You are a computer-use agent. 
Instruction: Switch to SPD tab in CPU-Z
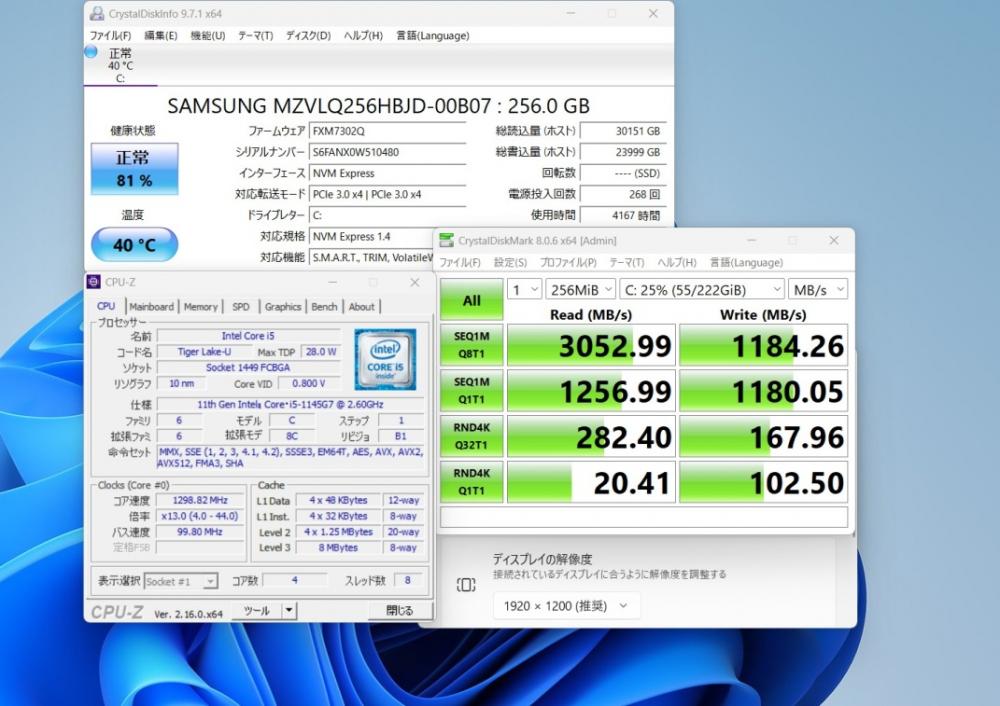pyautogui.click(x=240, y=307)
